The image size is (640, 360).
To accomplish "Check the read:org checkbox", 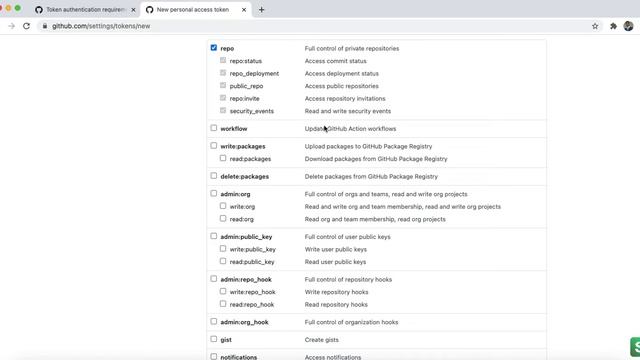I will [x=223, y=219].
